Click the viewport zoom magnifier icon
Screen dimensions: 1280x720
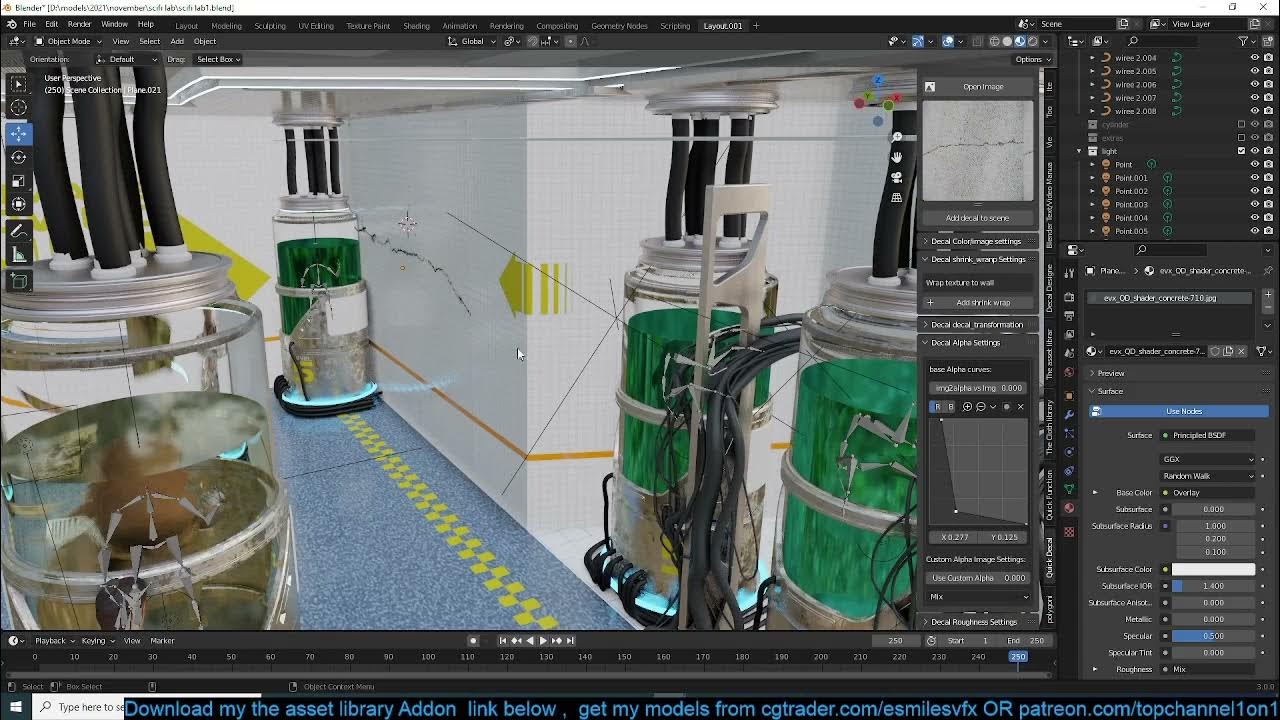(x=897, y=137)
